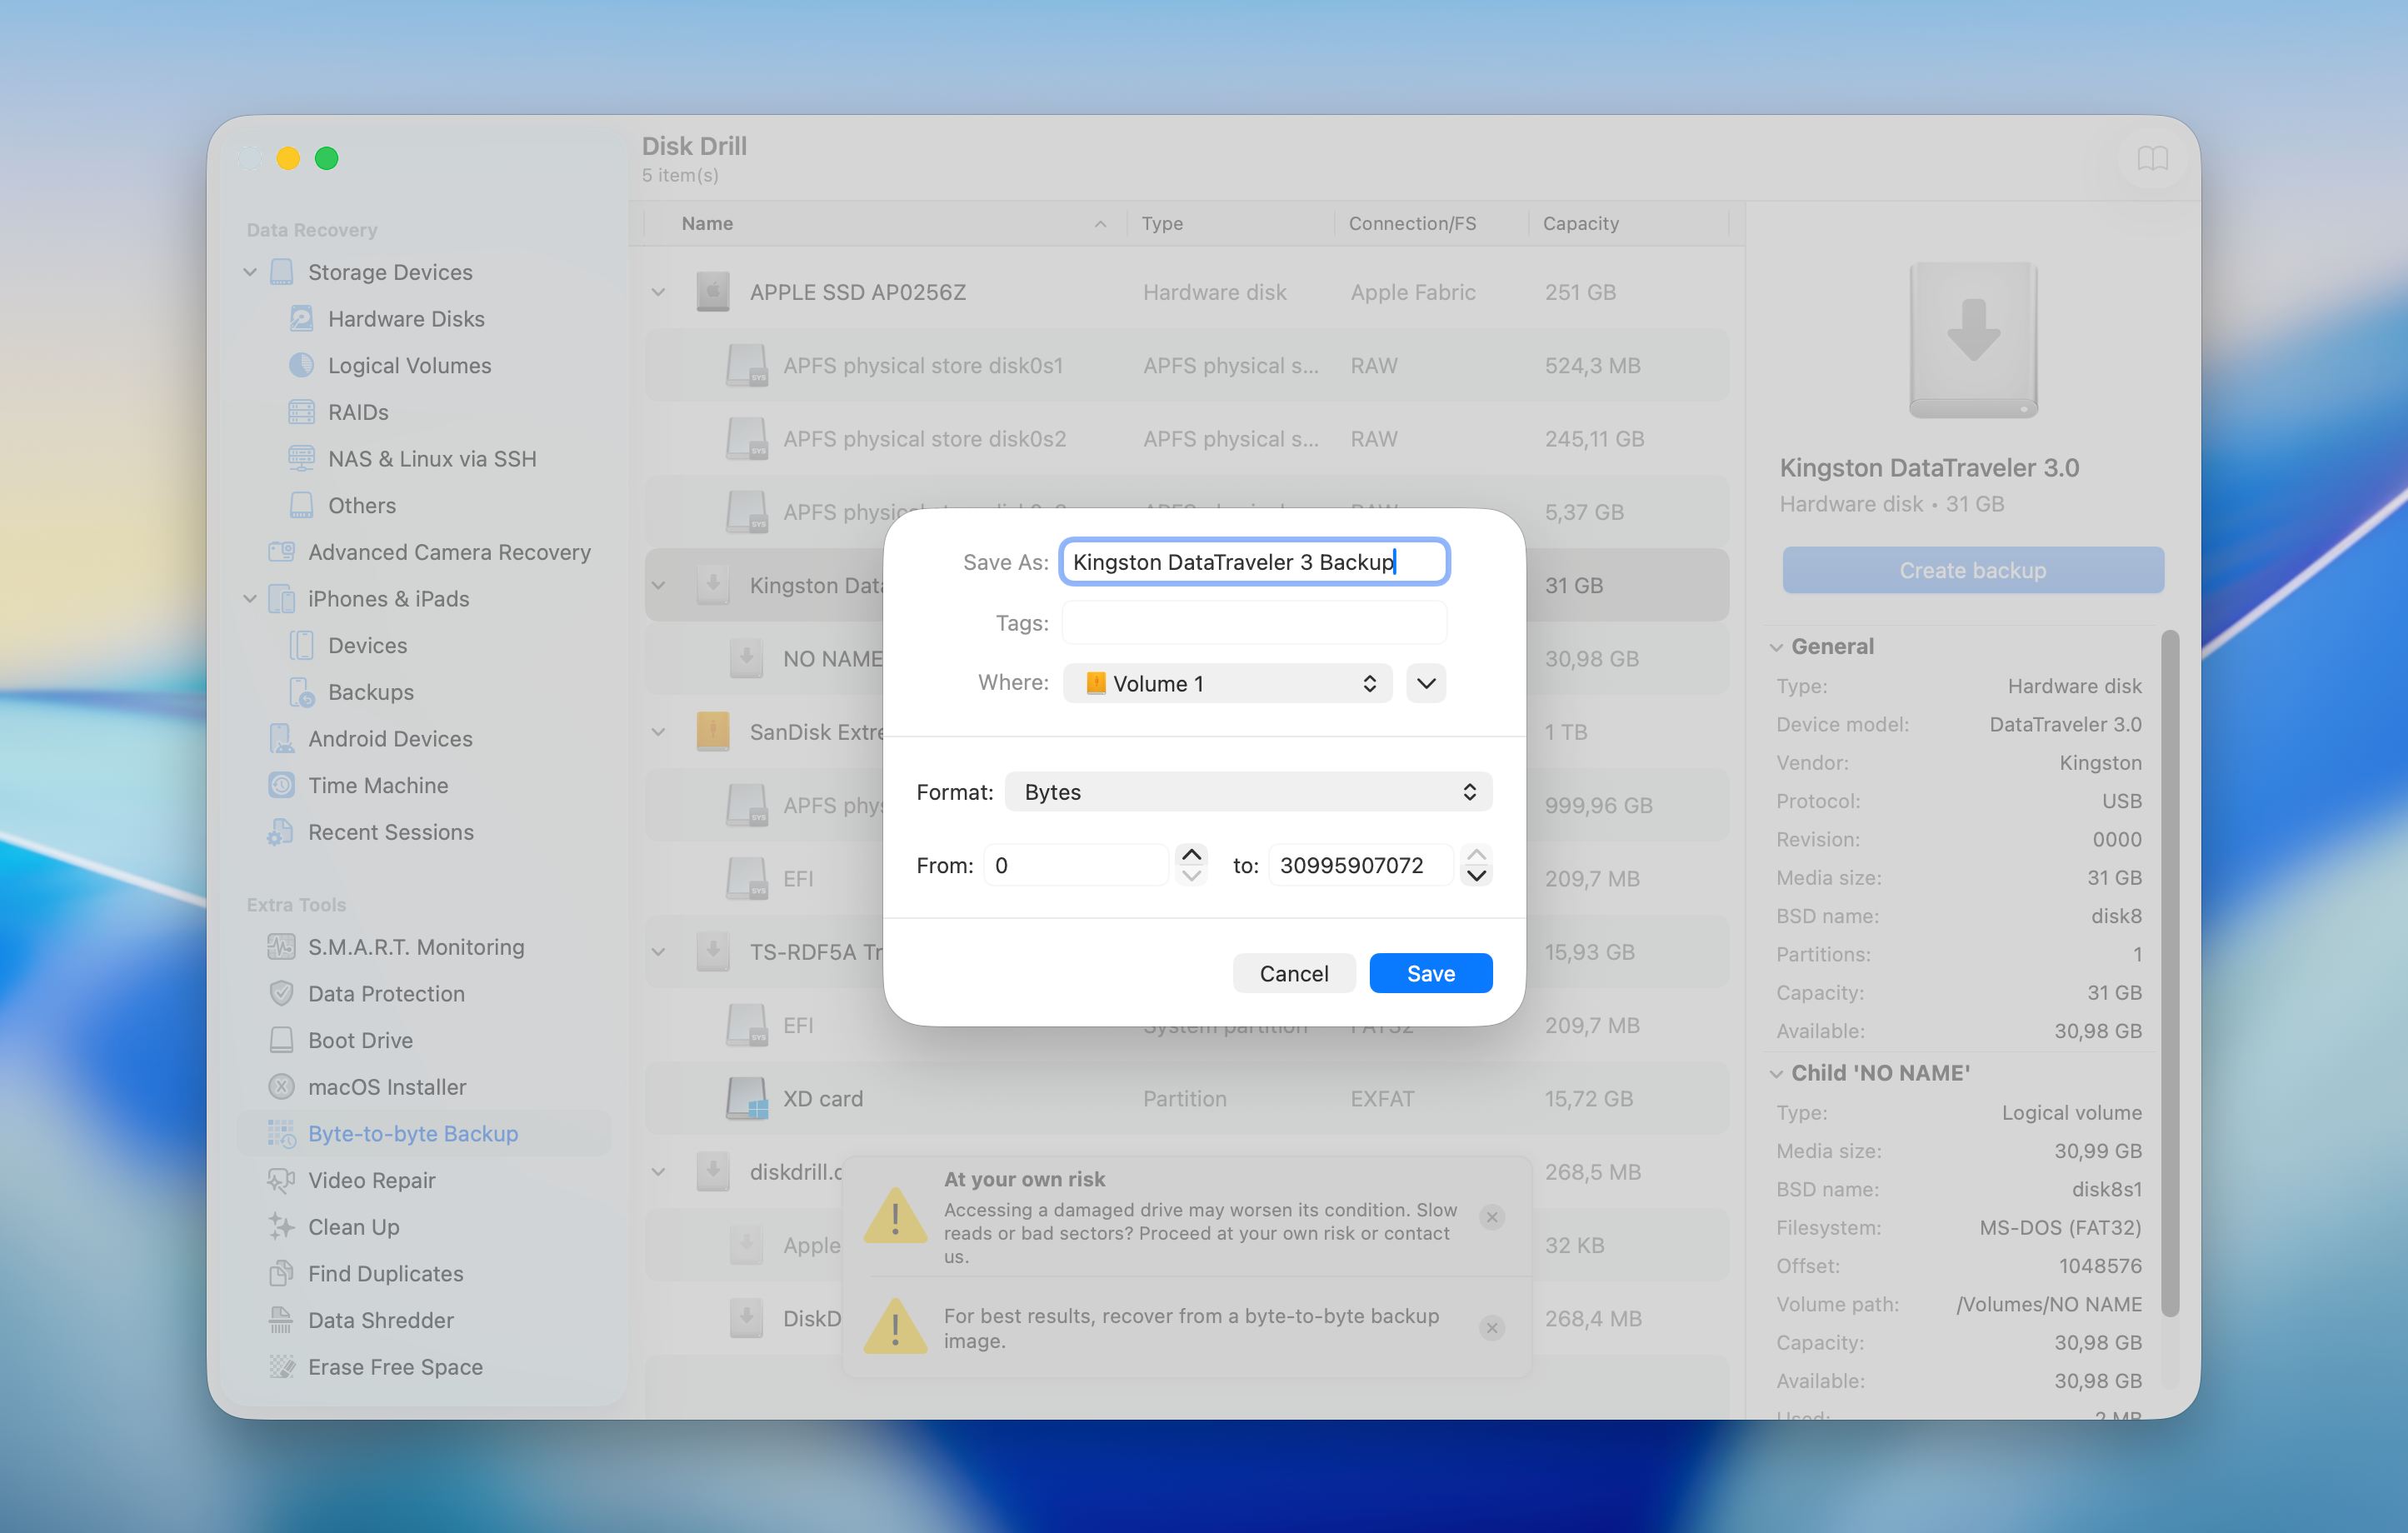2408x1533 pixels.
Task: Click the Save button
Action: [1431, 973]
